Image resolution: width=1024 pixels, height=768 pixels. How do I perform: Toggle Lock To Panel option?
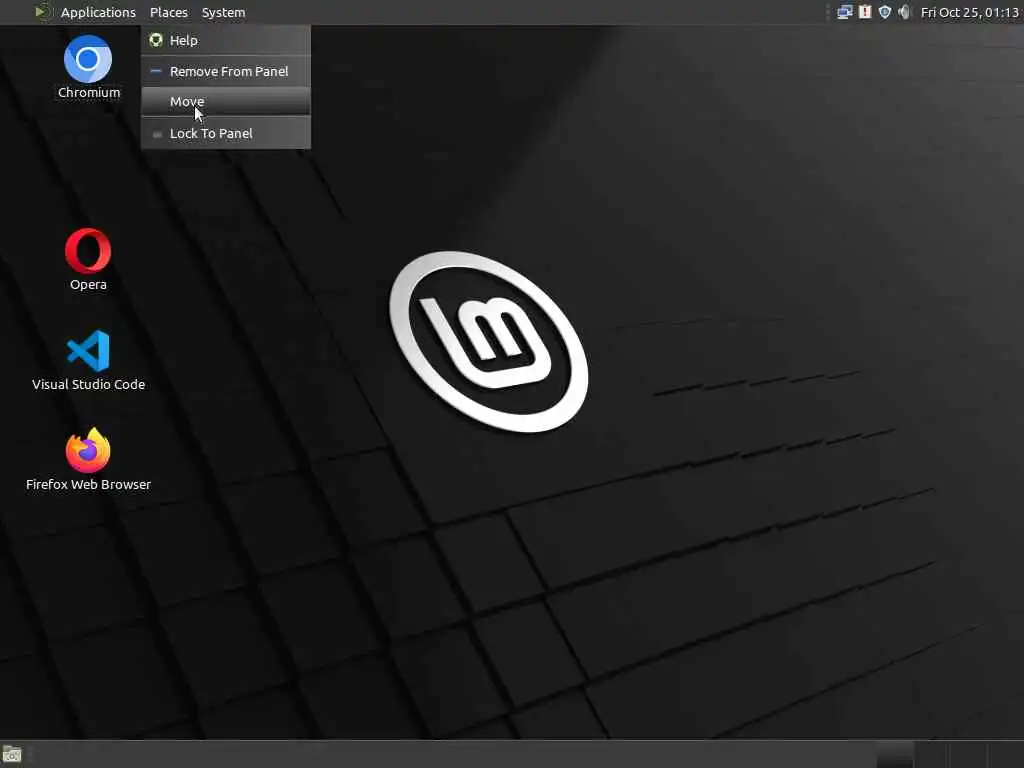coord(226,133)
